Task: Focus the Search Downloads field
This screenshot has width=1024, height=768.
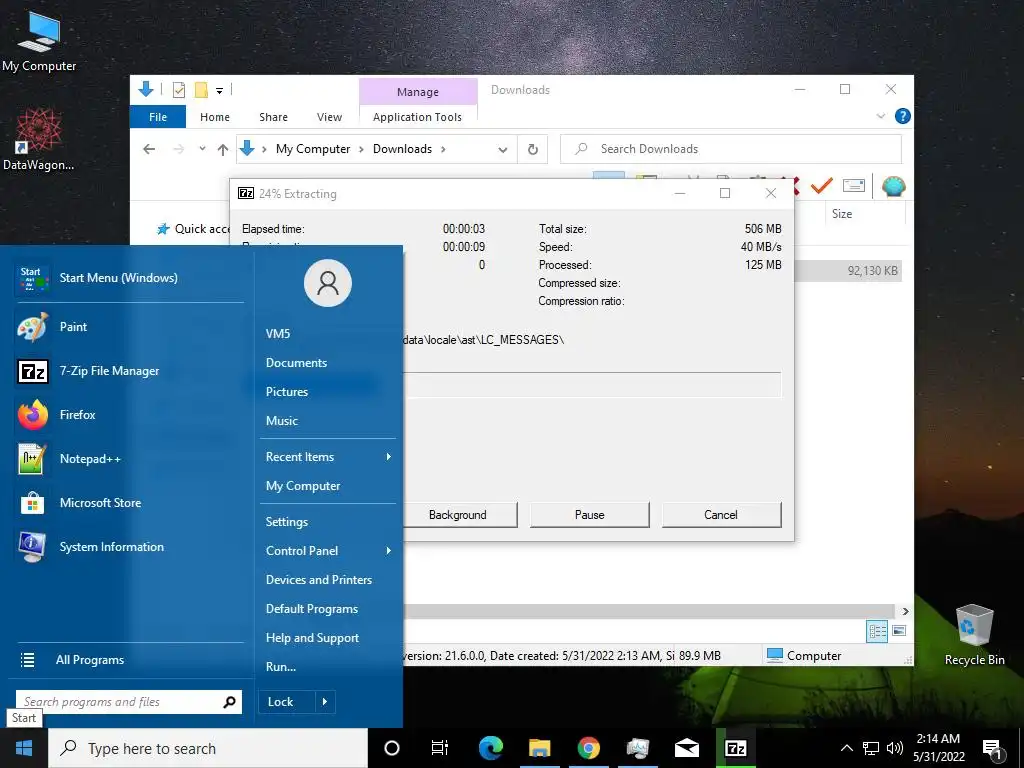Action: 731,149
